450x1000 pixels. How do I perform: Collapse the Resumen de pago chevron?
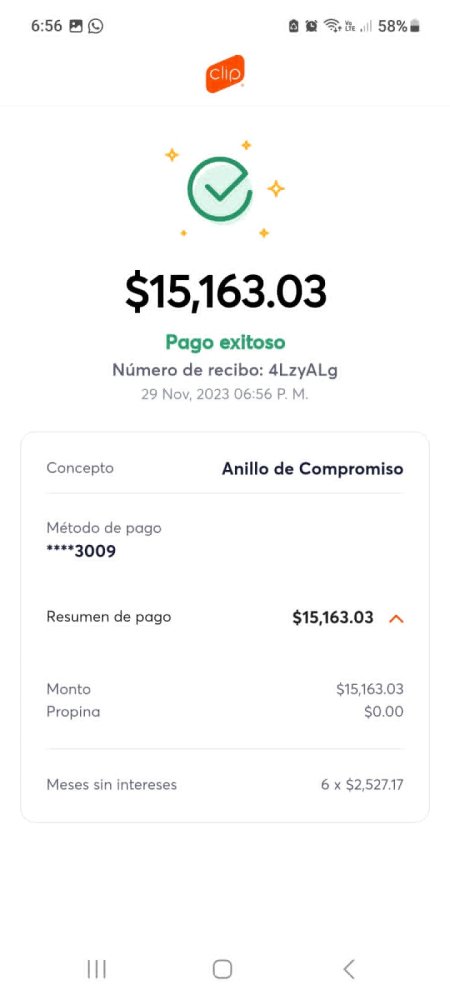pyautogui.click(x=396, y=618)
